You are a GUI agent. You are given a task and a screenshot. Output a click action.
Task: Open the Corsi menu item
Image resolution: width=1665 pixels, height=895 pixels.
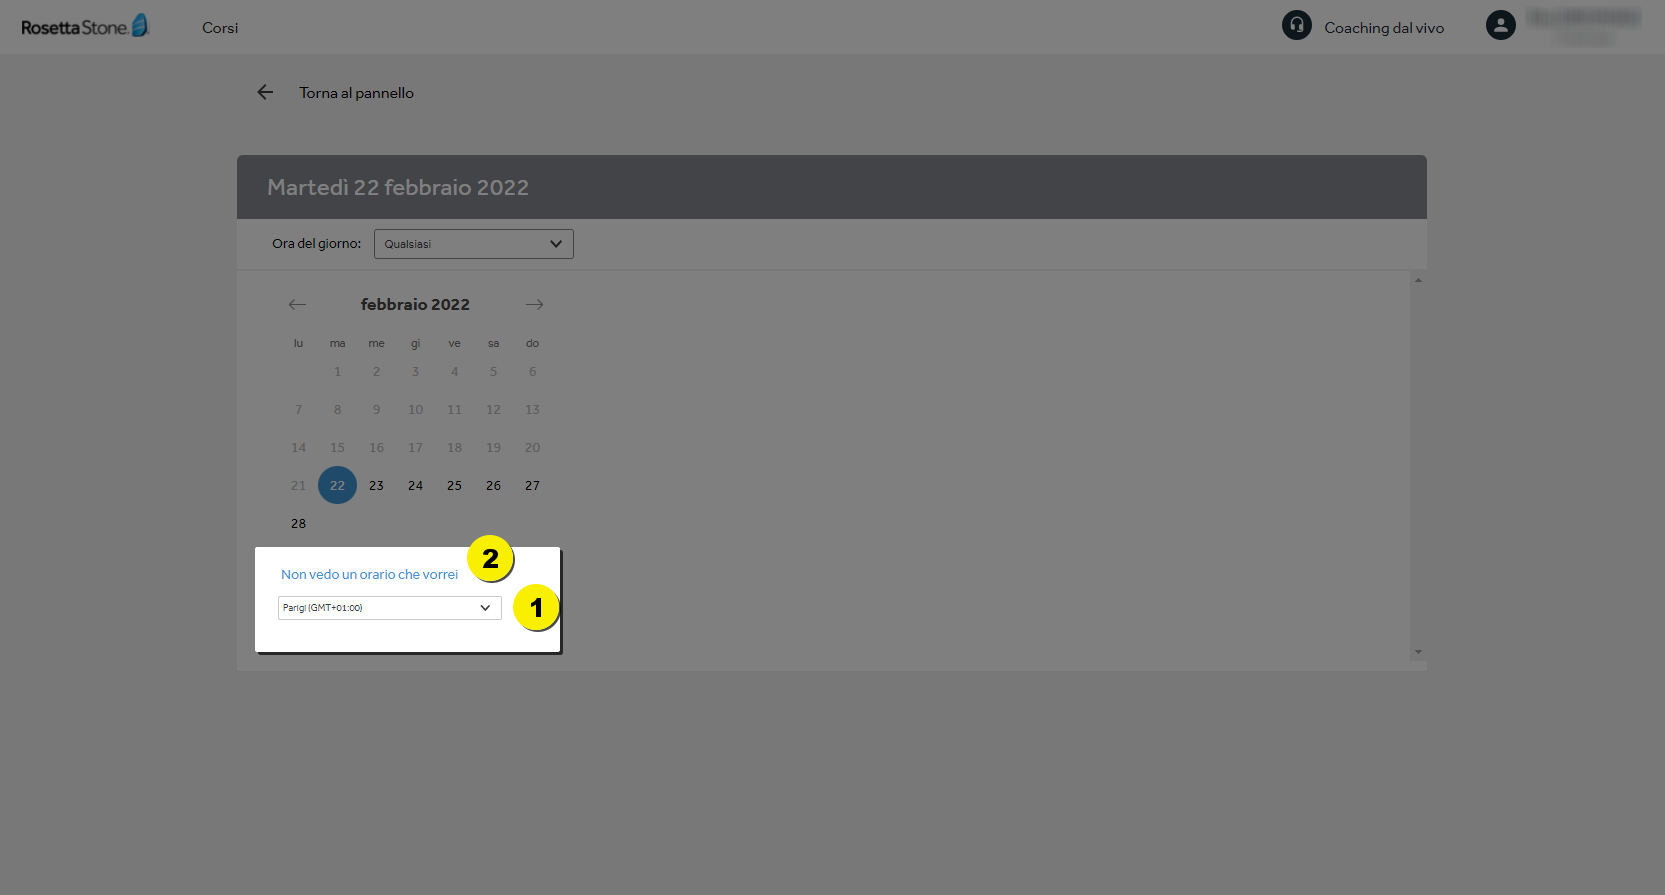pyautogui.click(x=220, y=28)
